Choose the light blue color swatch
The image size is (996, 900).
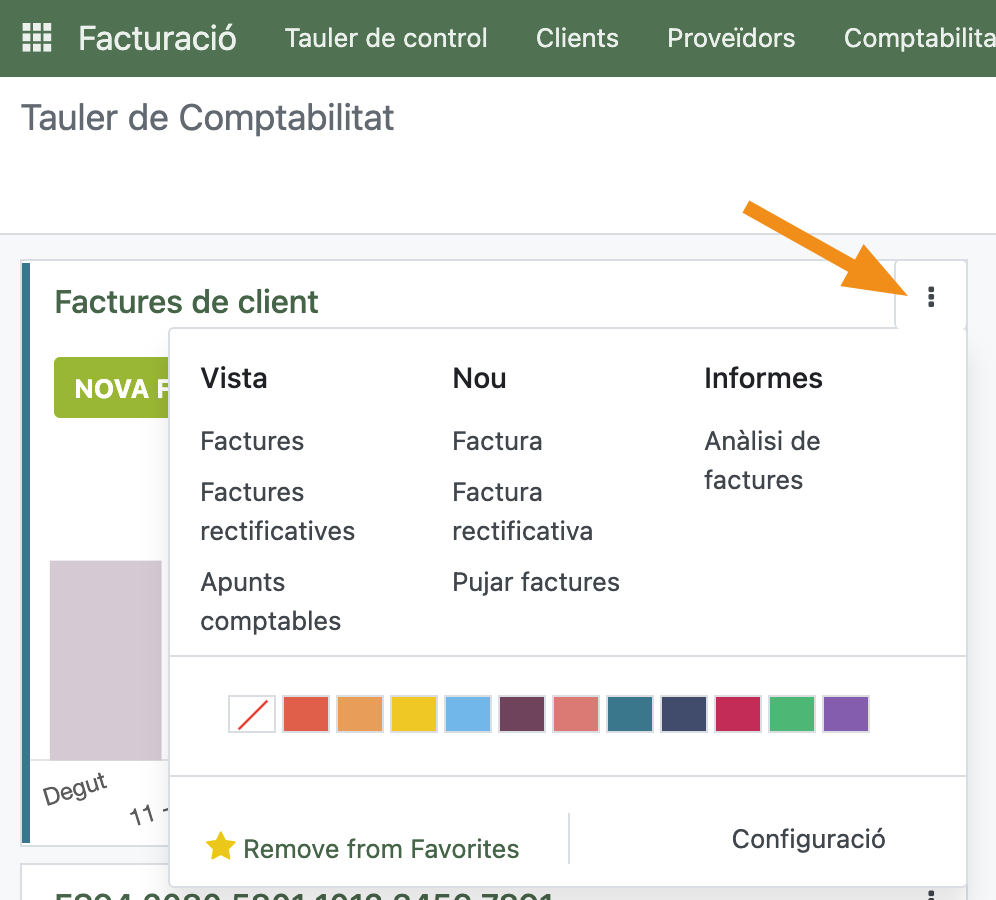click(468, 715)
